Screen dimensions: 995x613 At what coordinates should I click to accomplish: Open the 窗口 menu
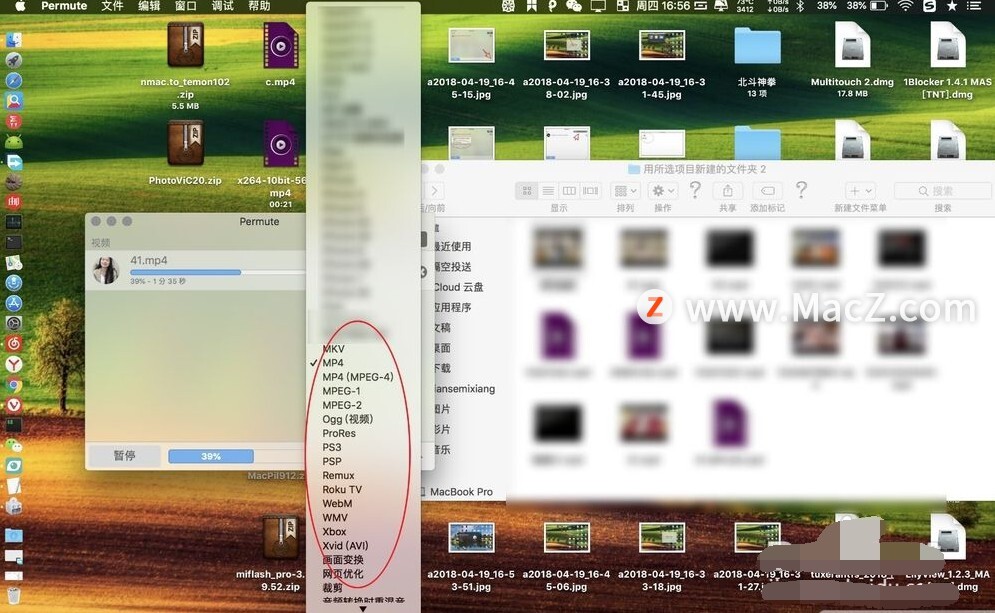pyautogui.click(x=185, y=6)
